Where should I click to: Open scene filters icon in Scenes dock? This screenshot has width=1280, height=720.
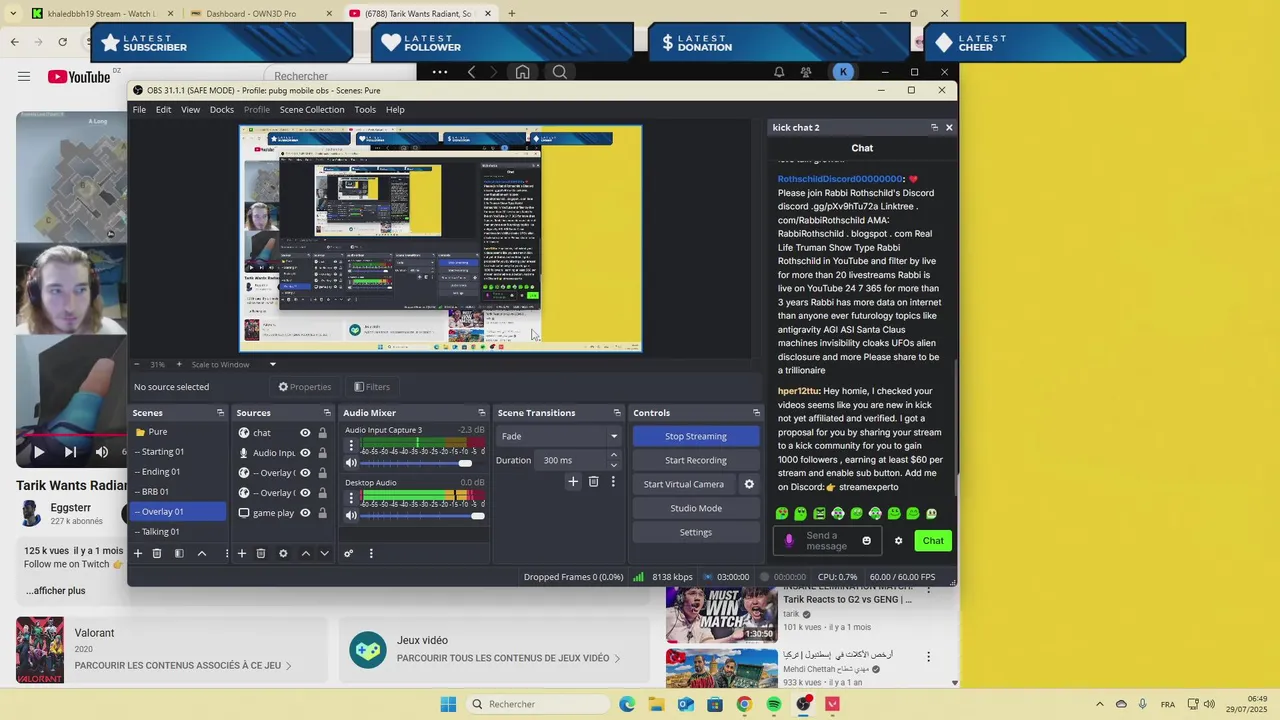(x=179, y=553)
